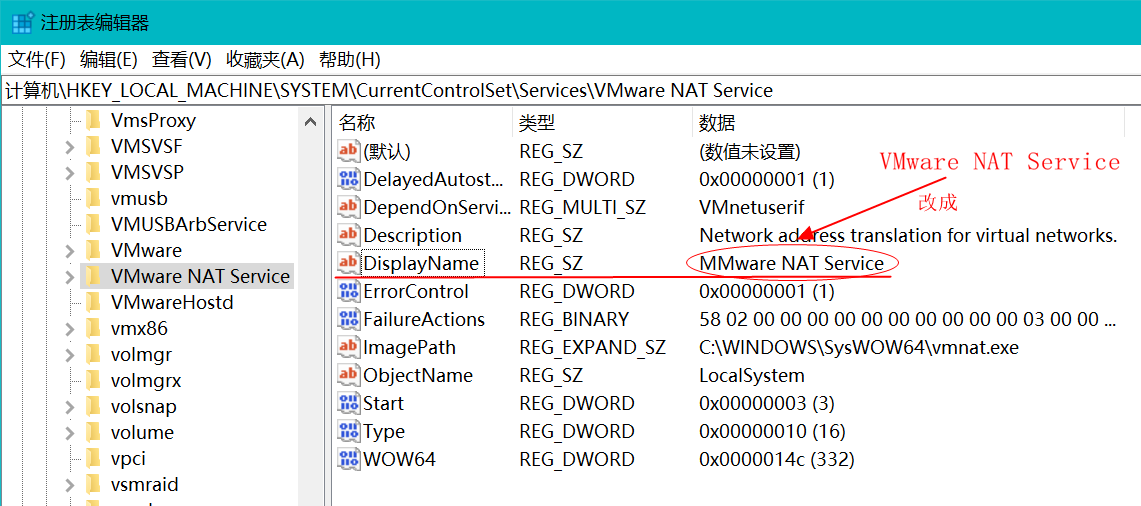Click the REG_MULTI_SZ type cell
The image size is (1141, 506).
[582, 207]
